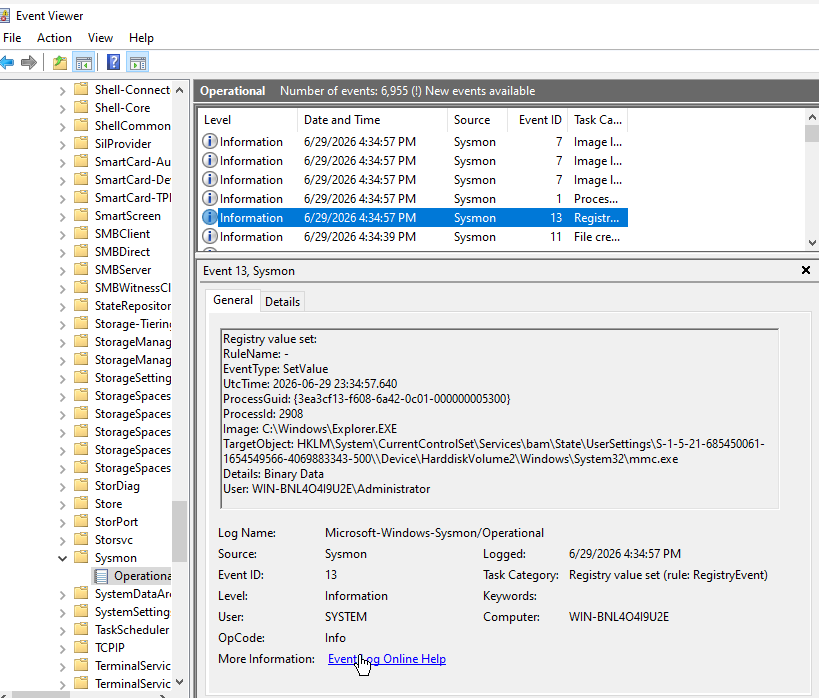Click the Store folder icon
819x698 pixels.
pos(81,503)
